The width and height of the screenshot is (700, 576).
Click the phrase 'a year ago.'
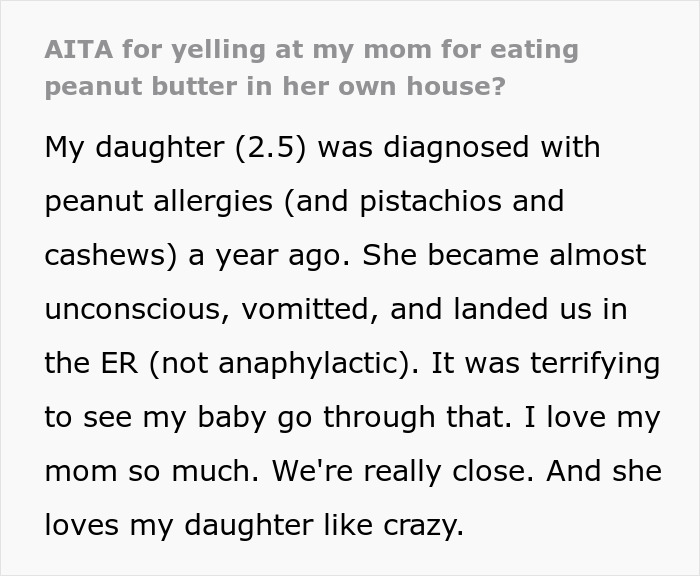pos(267,255)
